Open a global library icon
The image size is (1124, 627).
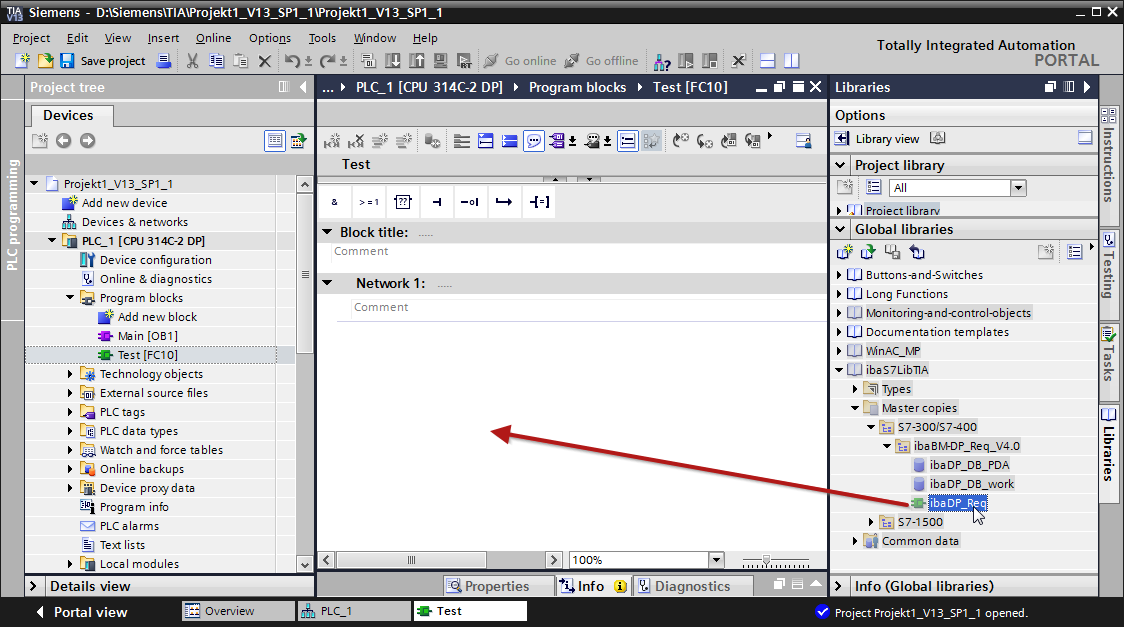click(x=868, y=252)
